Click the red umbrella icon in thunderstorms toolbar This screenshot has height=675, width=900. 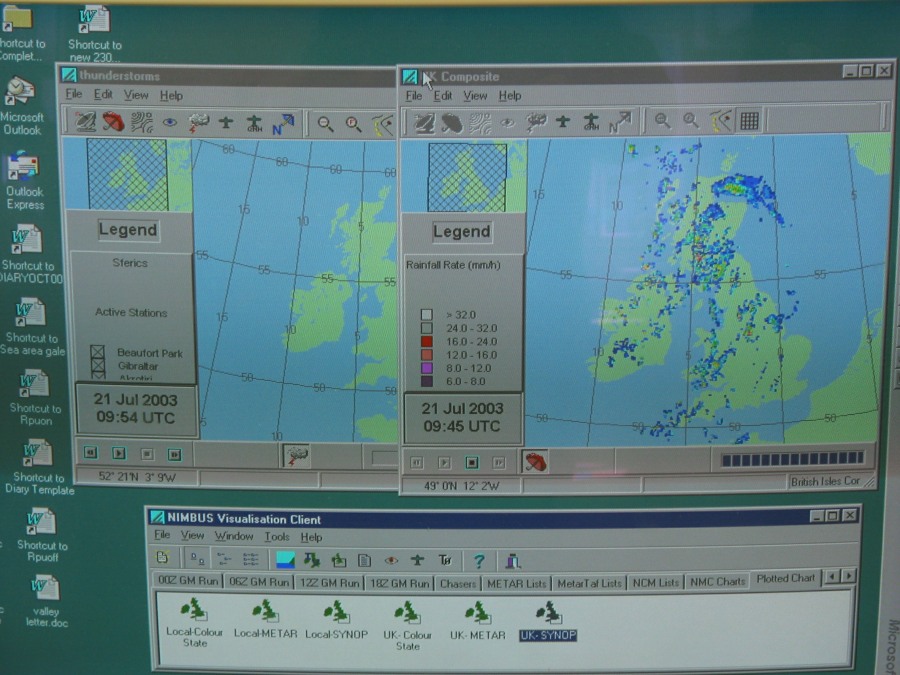[114, 122]
